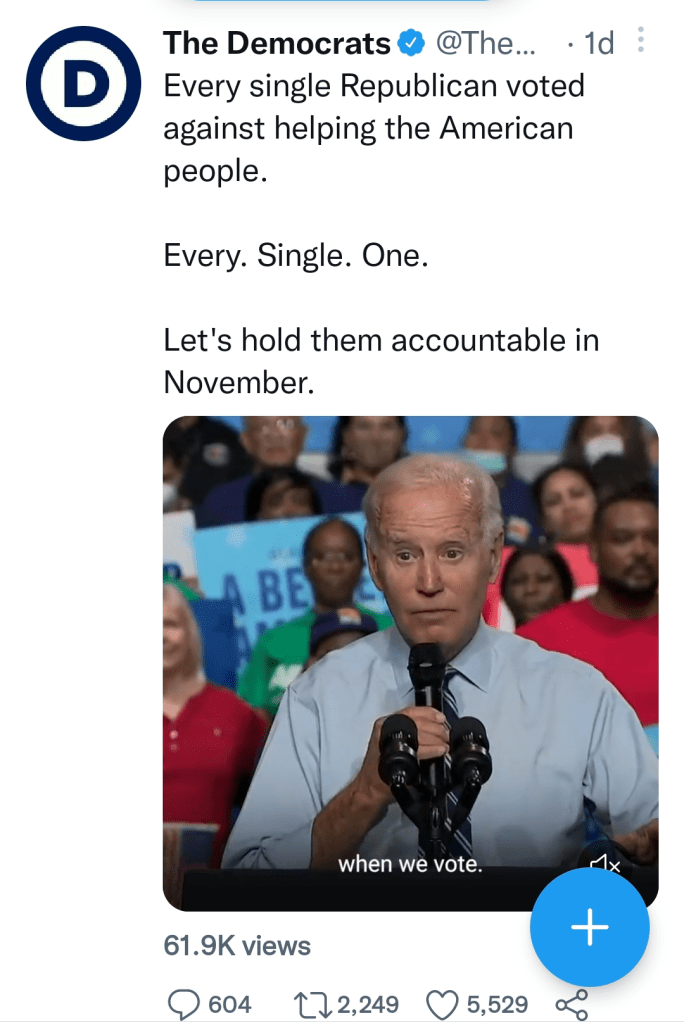Like the tweet with the heart icon
684x1023 pixels.
tap(441, 1003)
